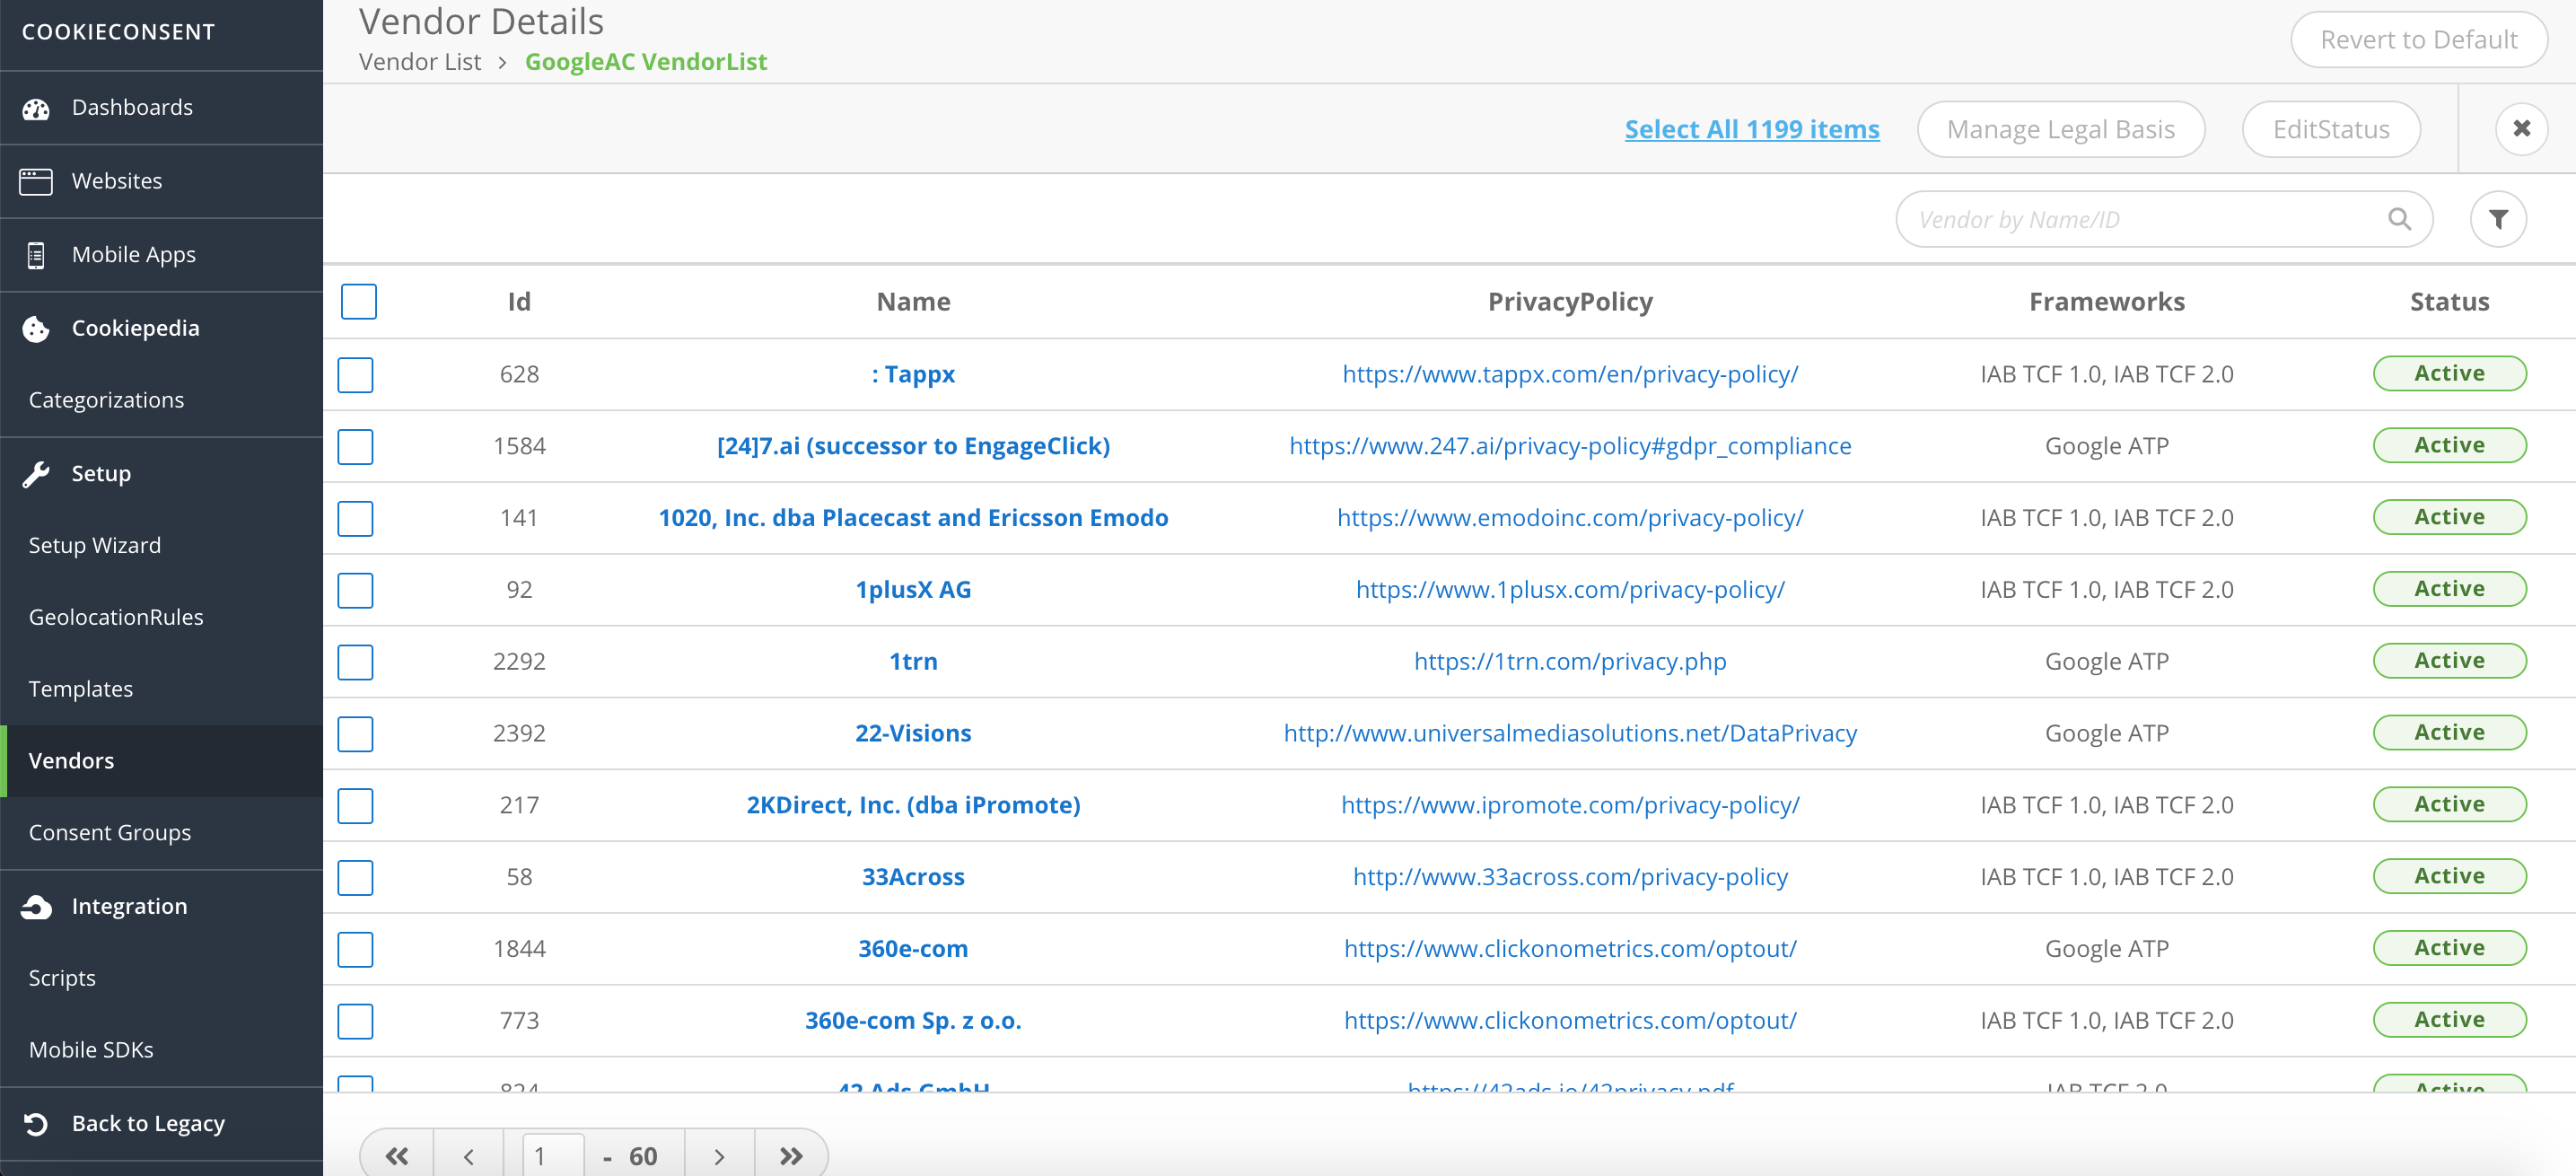This screenshot has width=2576, height=1176.
Task: Click the PrivacyPolicy column header
Action: 1570,302
